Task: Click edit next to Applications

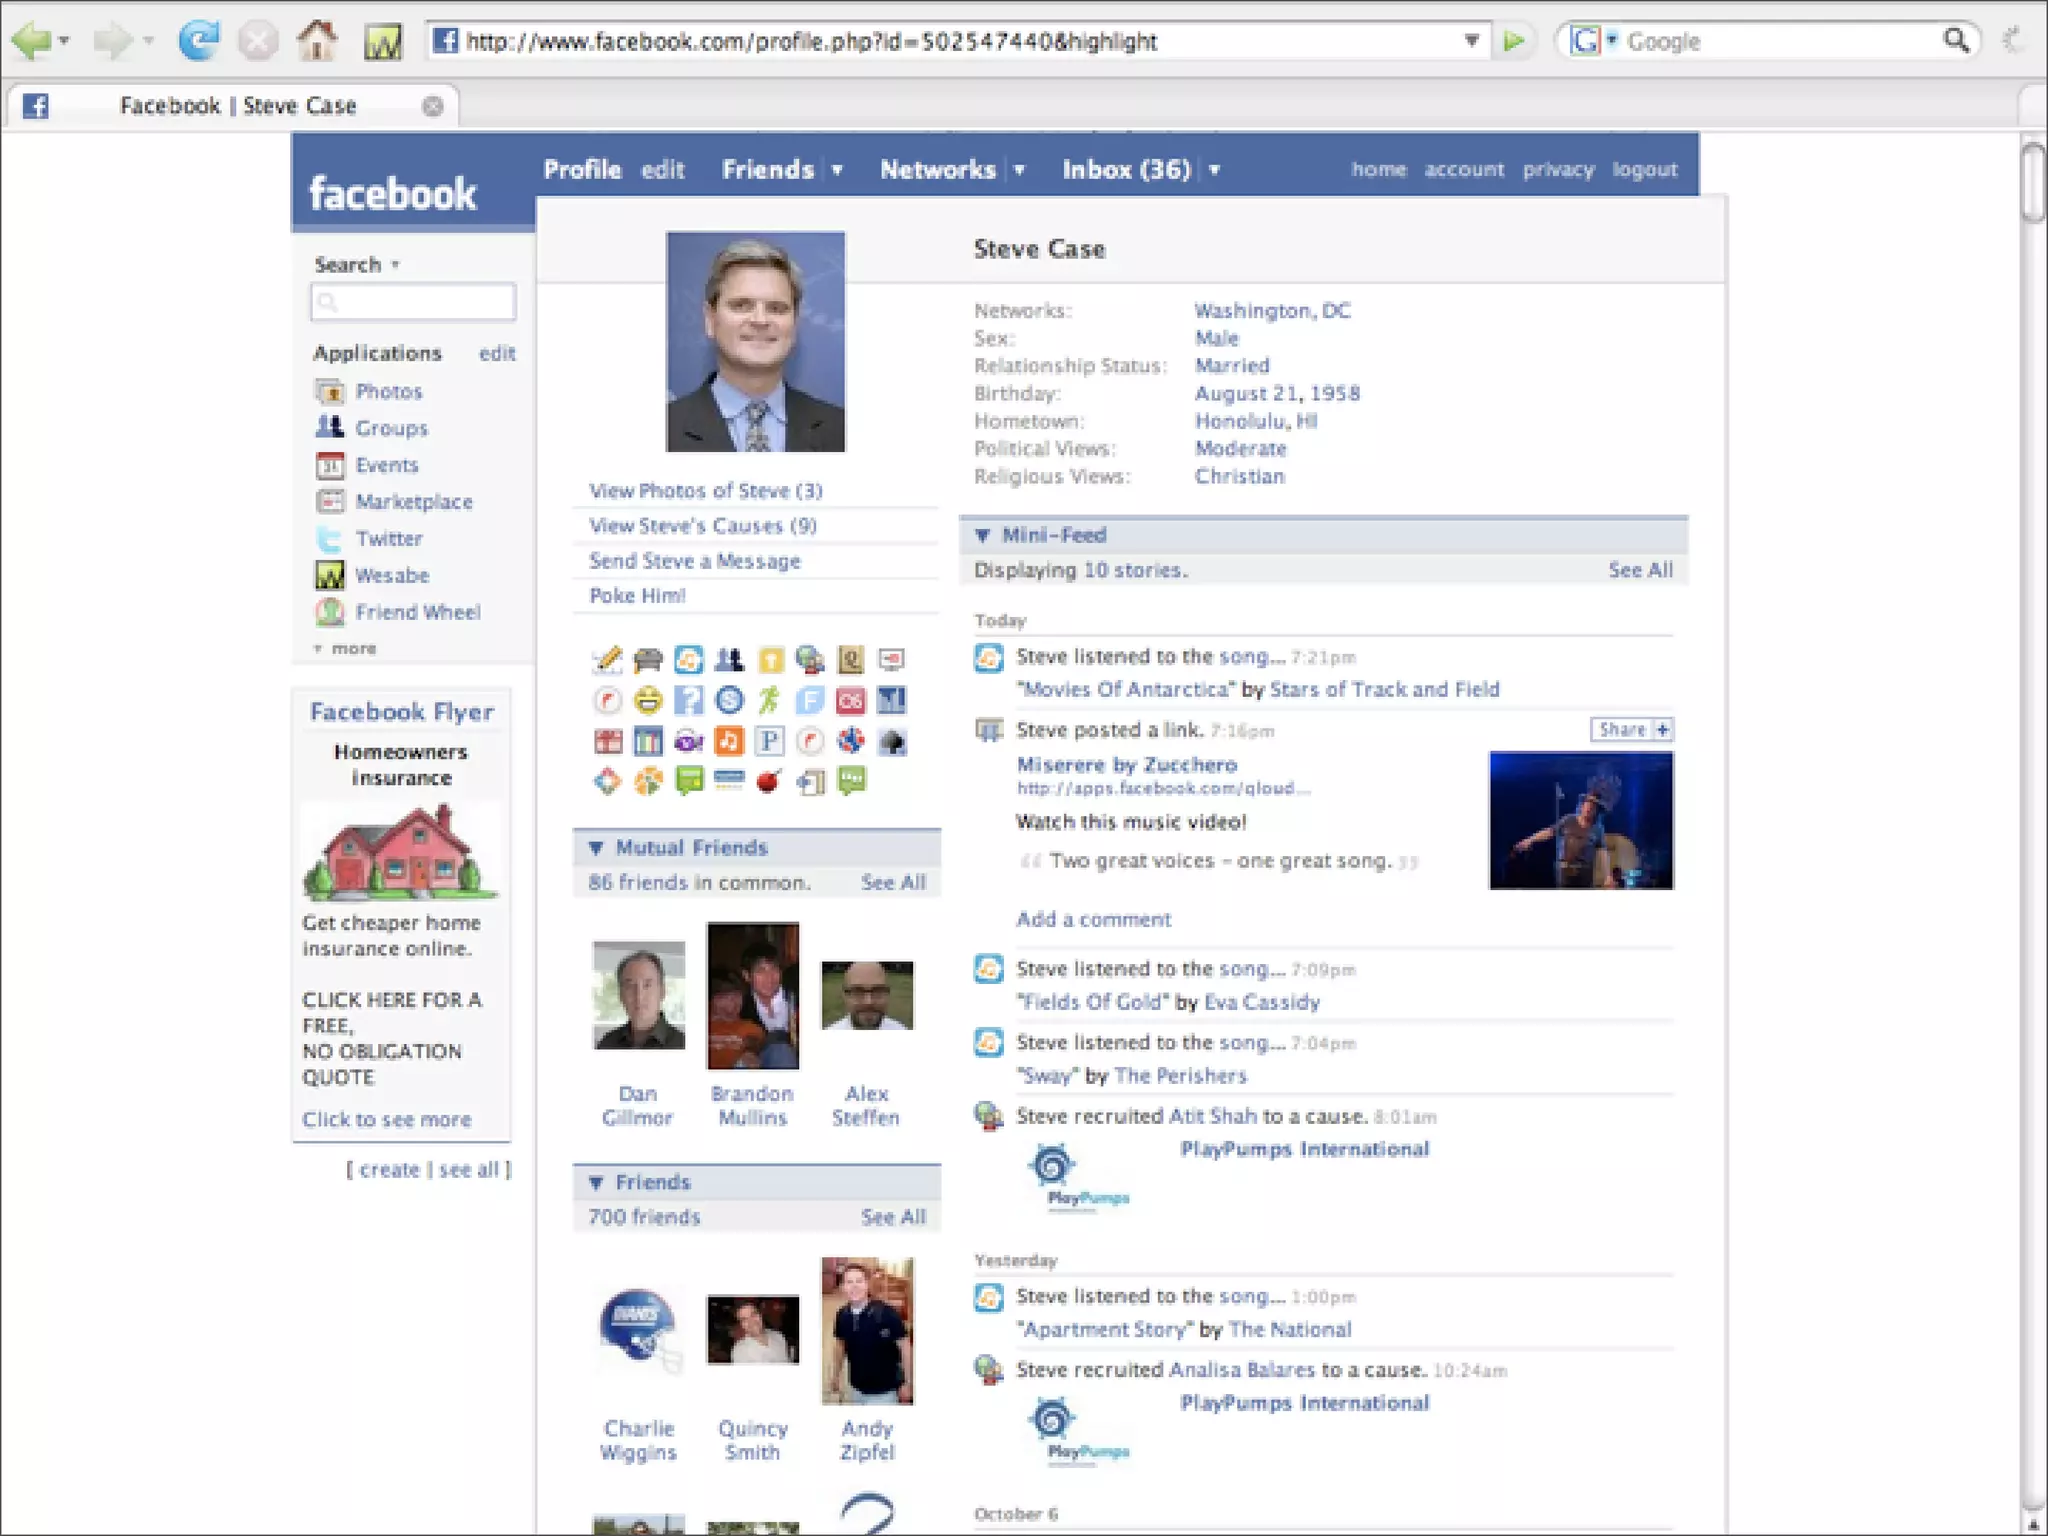Action: [x=497, y=353]
